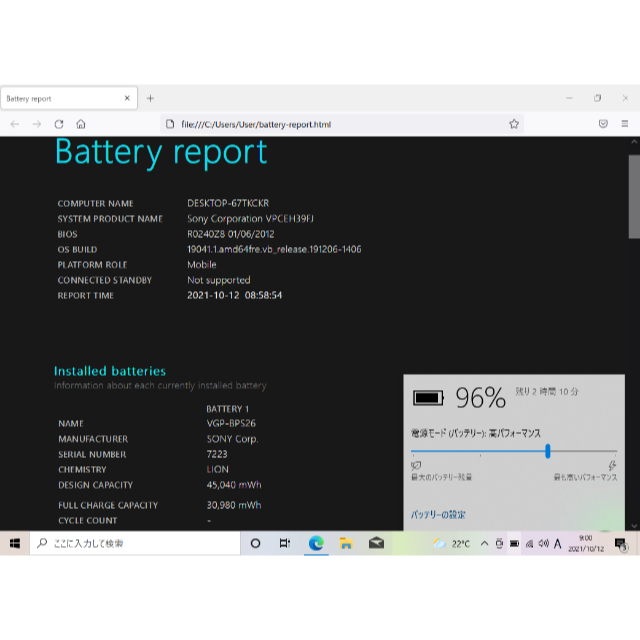
Task: Select the Battery report tab
Action: (x=69, y=98)
